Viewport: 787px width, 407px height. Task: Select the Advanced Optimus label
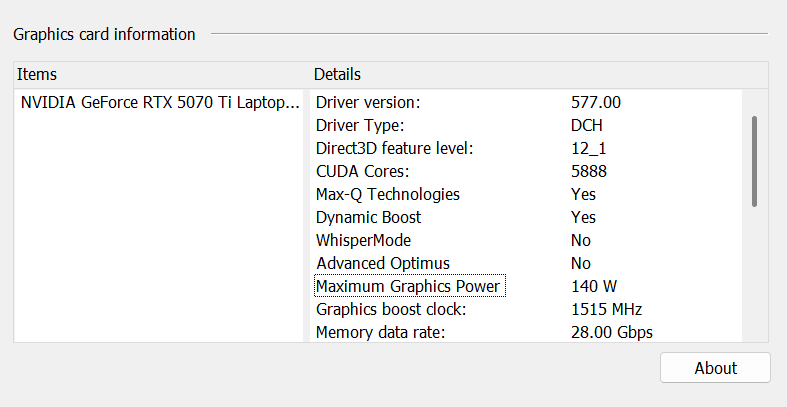(x=383, y=263)
